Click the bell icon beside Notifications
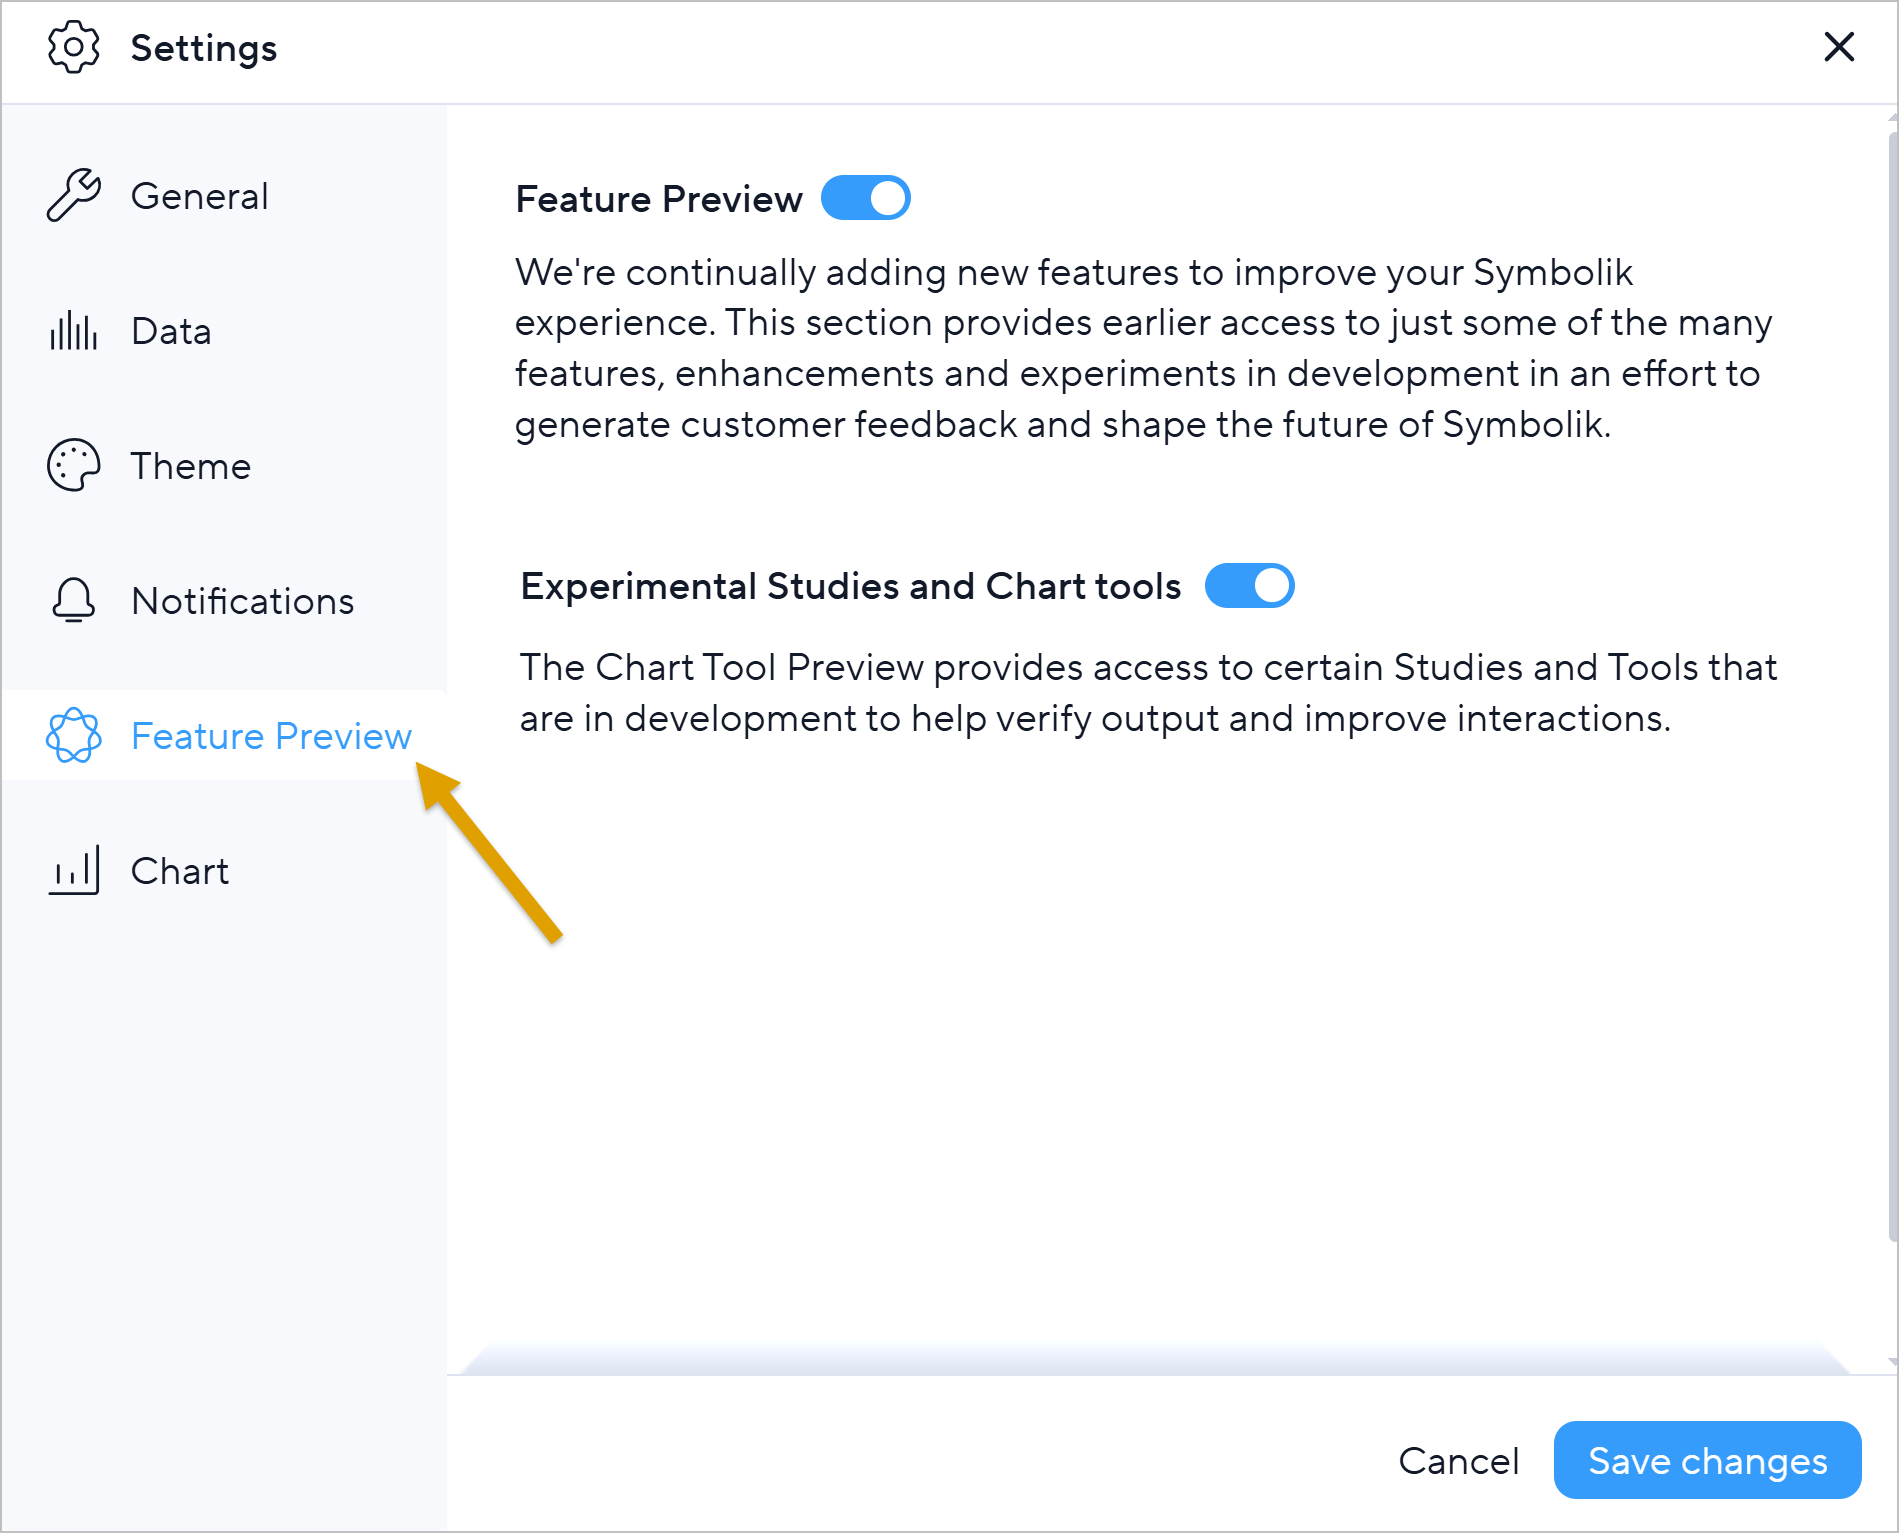 (73, 600)
